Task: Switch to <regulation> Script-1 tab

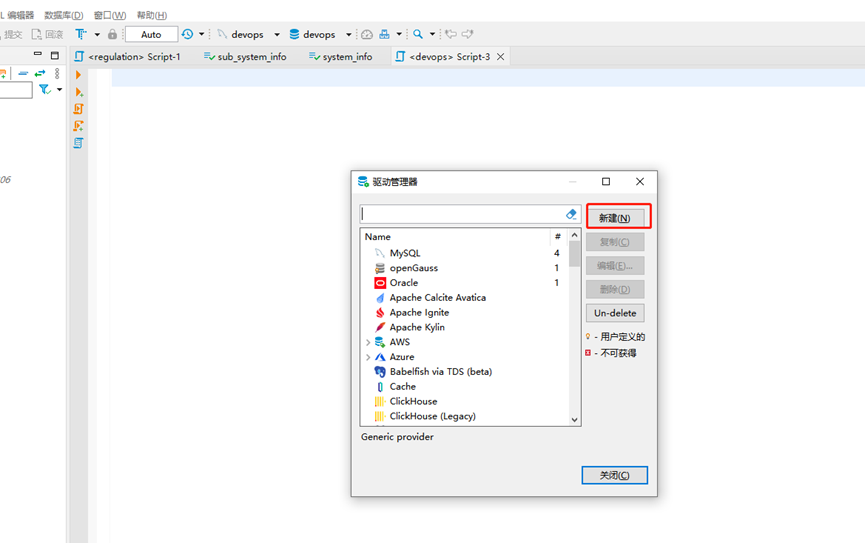Action: [x=127, y=56]
